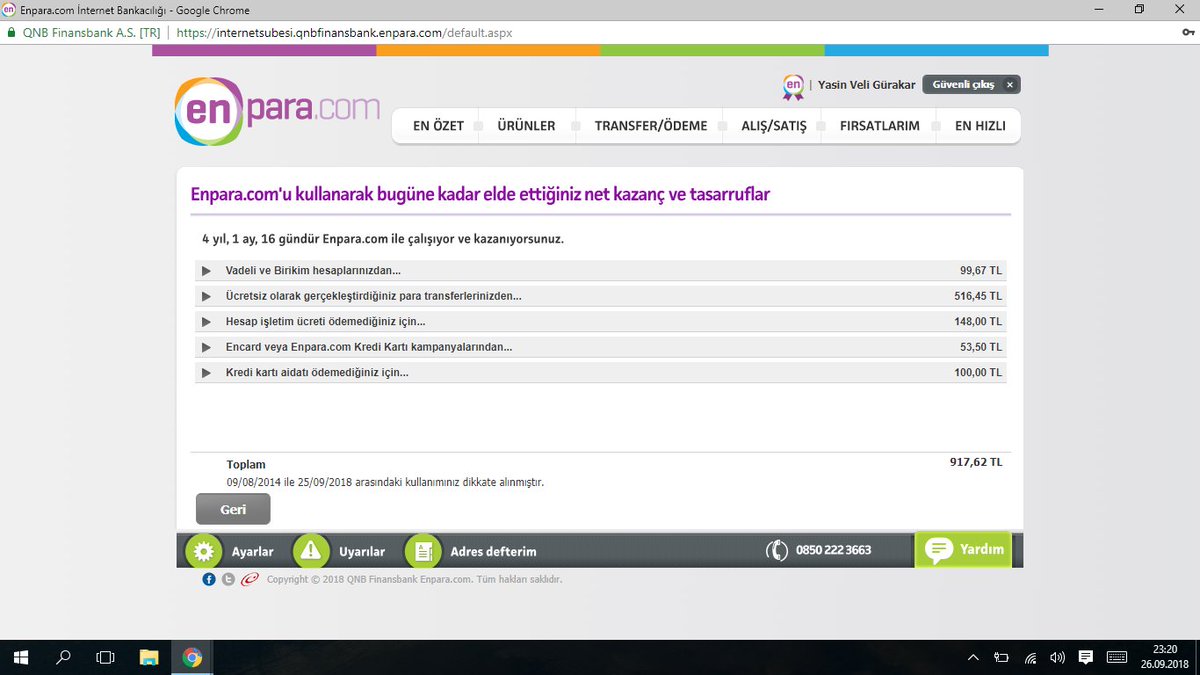
Task: Click the QNB Finansbank A.S. [TR] certificate label
Action: tap(90, 32)
